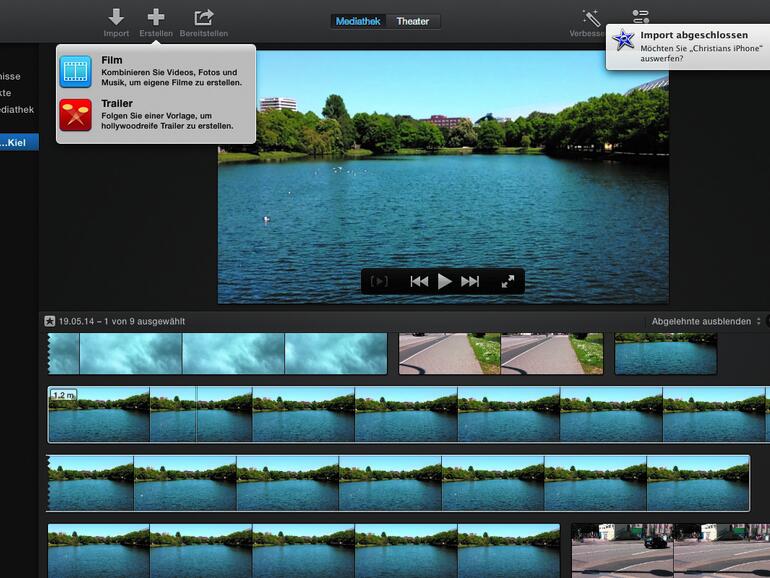The image size is (770, 578).
Task: Click the Import arrow icon
Action: pyautogui.click(x=116, y=17)
